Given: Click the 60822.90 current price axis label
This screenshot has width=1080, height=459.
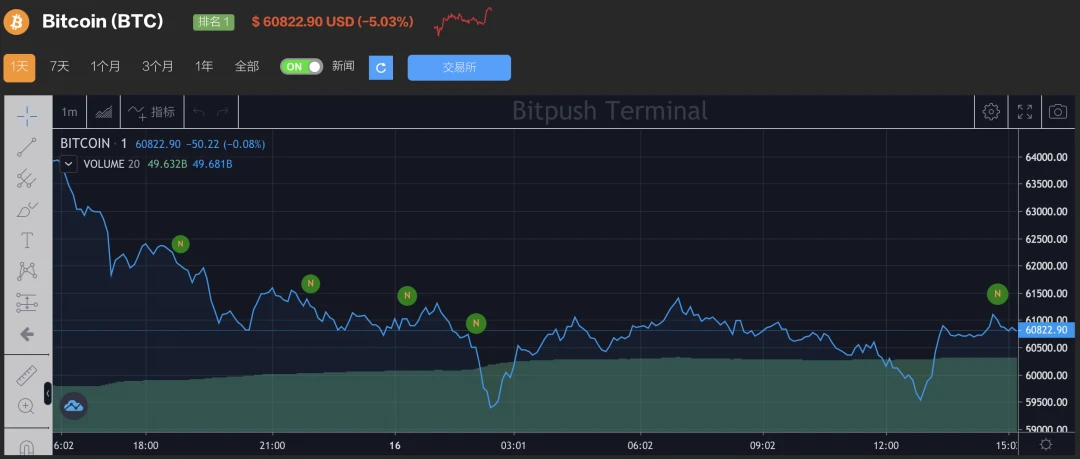Looking at the screenshot, I should pos(1046,330).
